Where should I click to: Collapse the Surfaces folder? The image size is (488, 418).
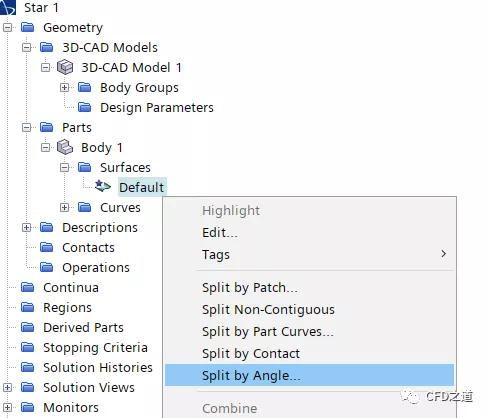click(64, 167)
